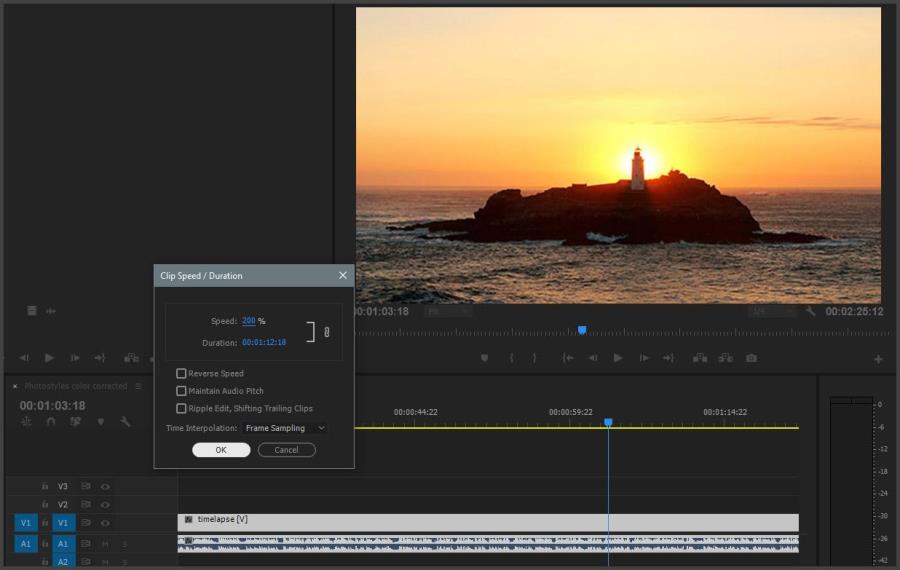Play the Source Monitor clip

pos(49,358)
